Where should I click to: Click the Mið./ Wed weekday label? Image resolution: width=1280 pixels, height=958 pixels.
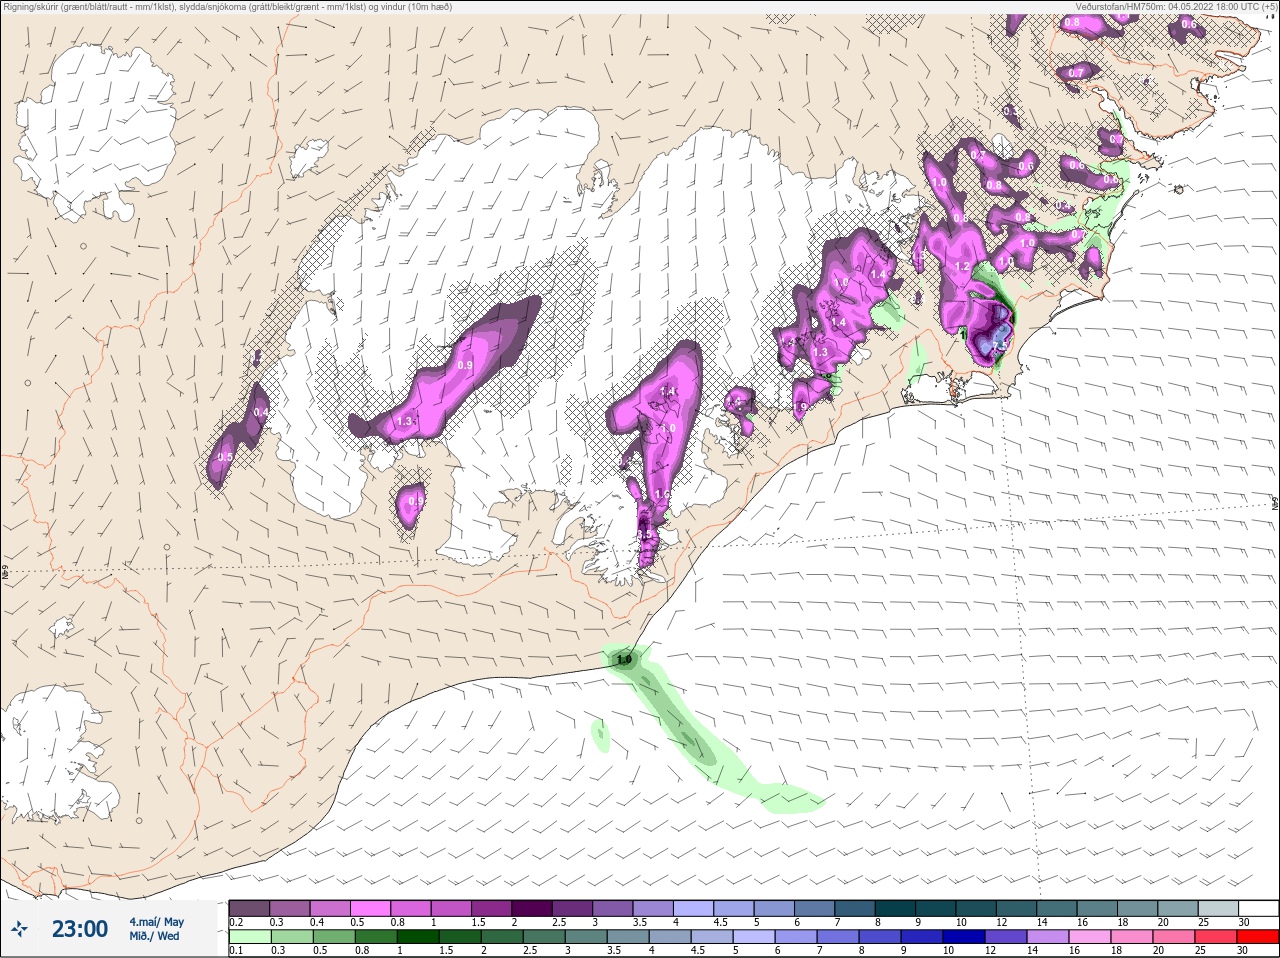click(154, 936)
